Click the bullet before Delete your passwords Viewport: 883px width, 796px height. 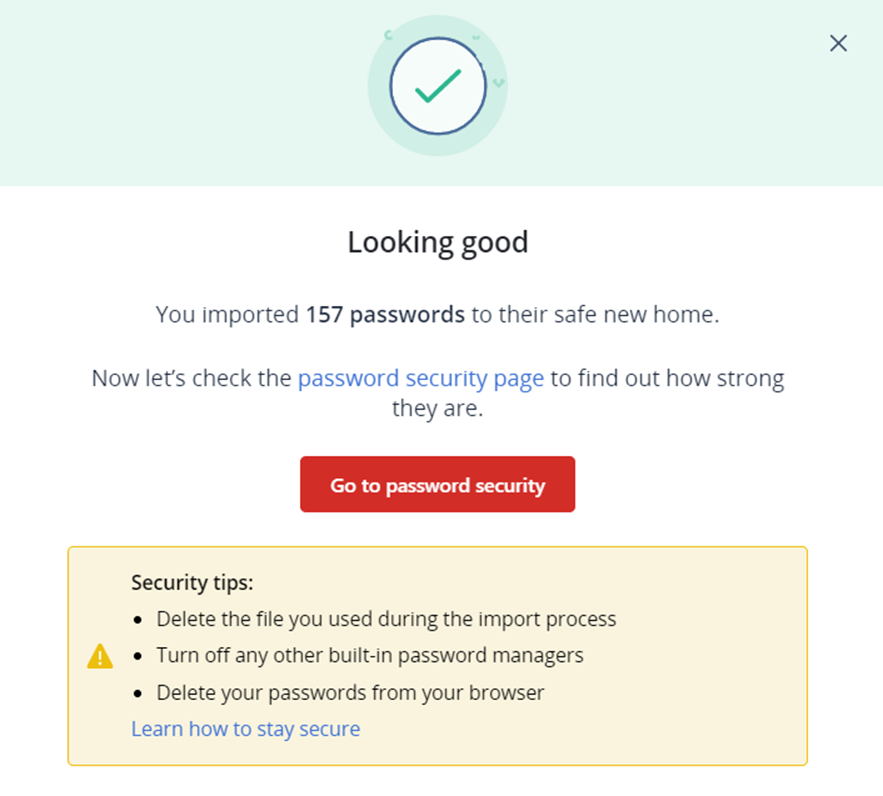pos(138,694)
